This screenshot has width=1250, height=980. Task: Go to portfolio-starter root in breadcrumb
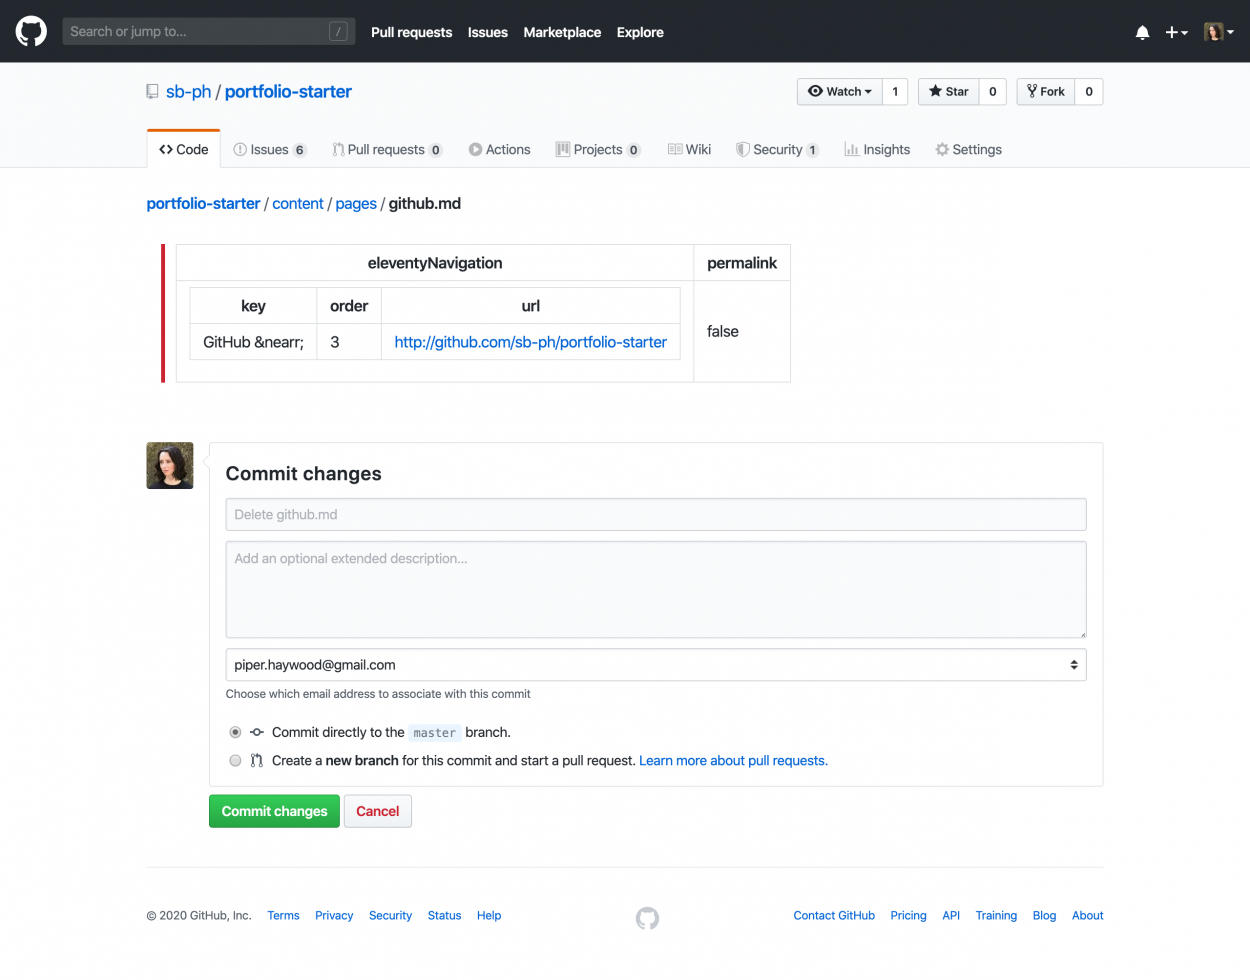pos(203,203)
